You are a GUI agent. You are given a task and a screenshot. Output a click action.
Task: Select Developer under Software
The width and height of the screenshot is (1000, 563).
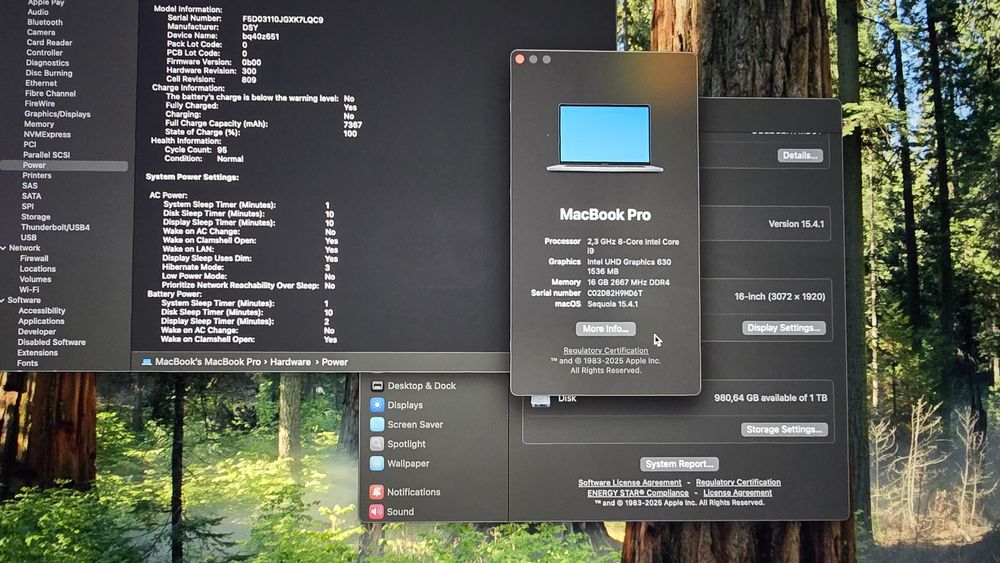[x=37, y=332]
